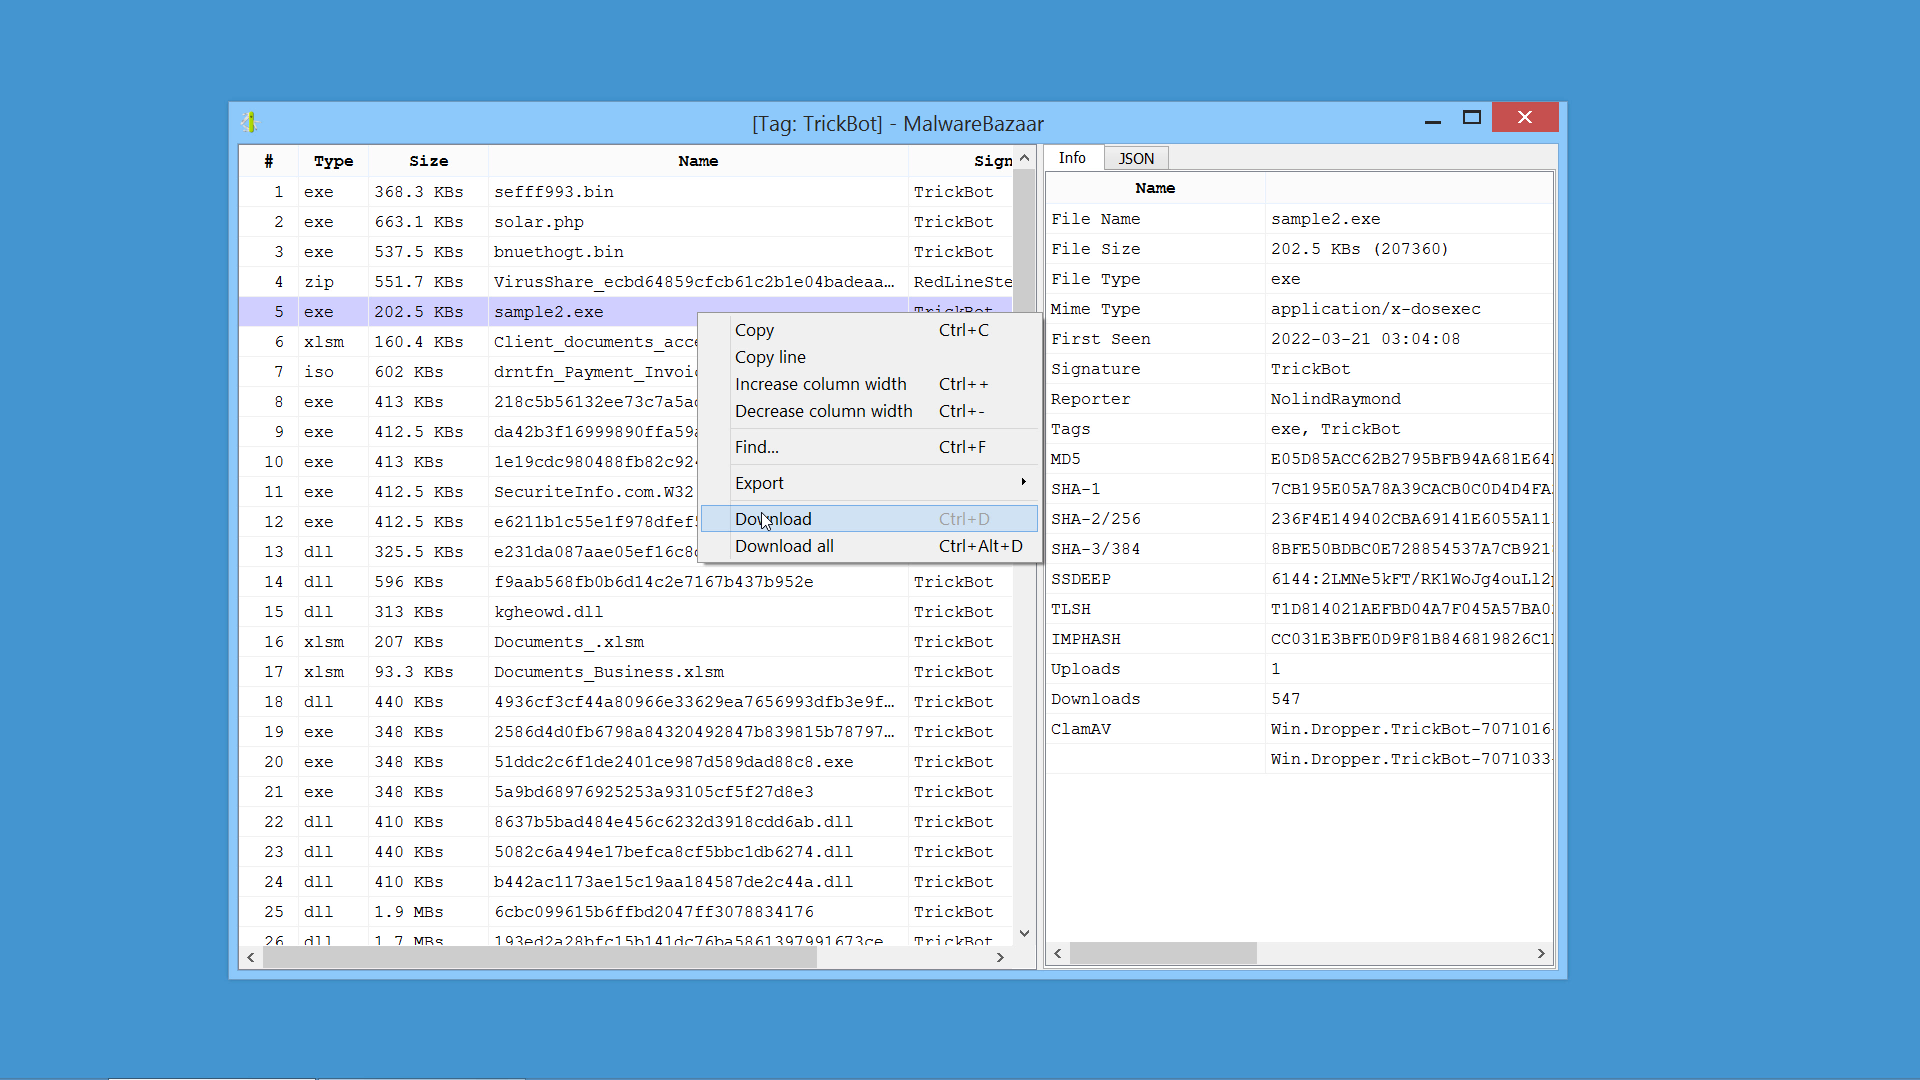Image resolution: width=1920 pixels, height=1080 pixels.
Task: Switch to the JSON tab
Action: coord(1136,158)
